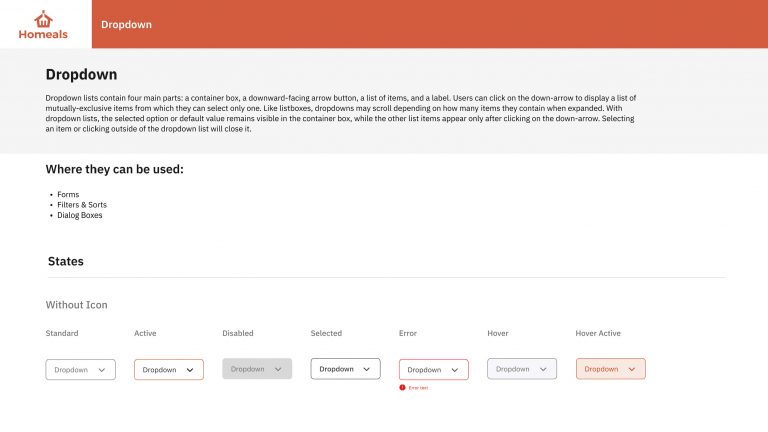Screen dimensions: 768x432
Task: Click the Homeals brand name text
Action: pos(43,34)
